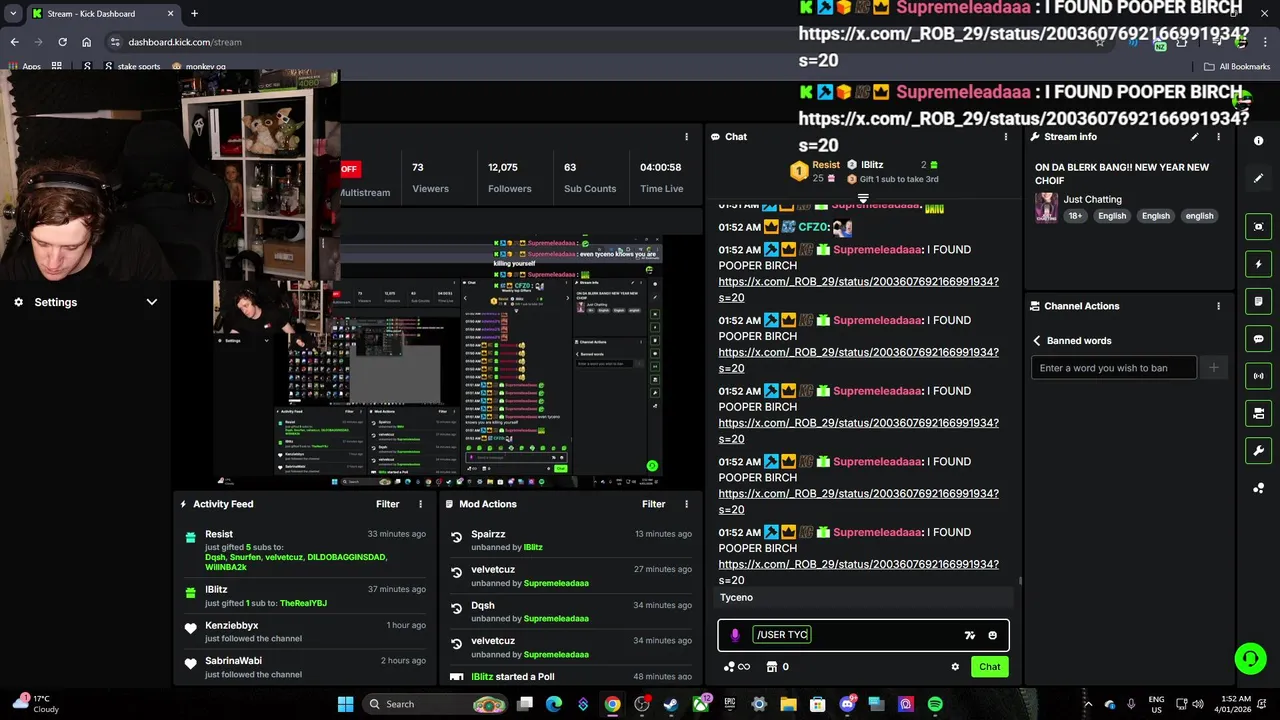Open the chat bubble icon in right sidebar
1280x720 pixels.
point(1259,339)
